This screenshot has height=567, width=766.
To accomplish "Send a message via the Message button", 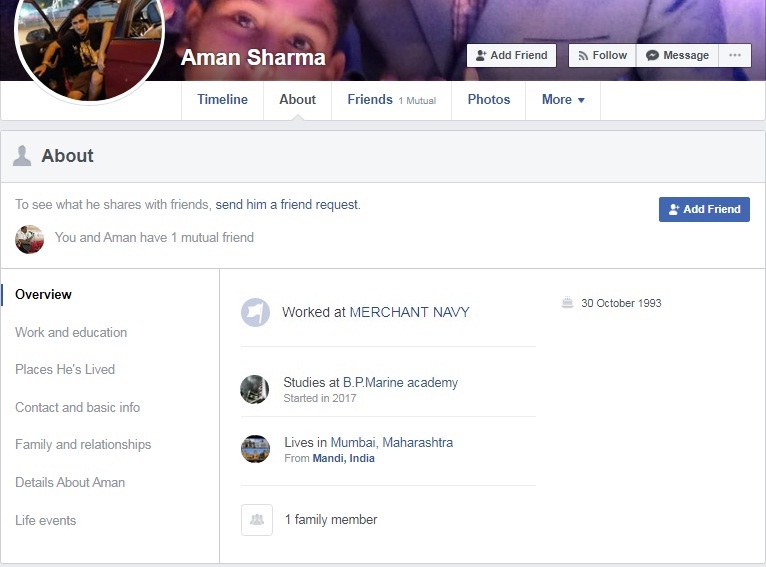I will [x=677, y=55].
